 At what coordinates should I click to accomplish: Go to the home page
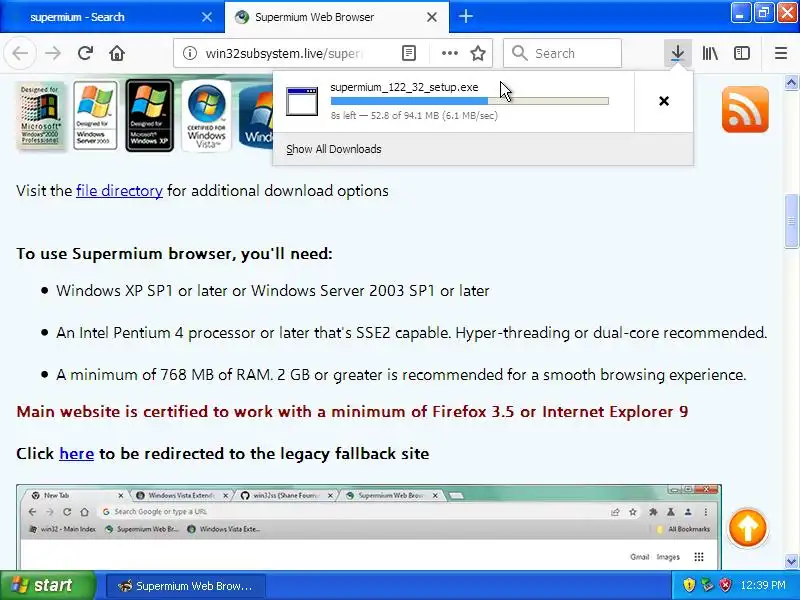pyautogui.click(x=117, y=53)
